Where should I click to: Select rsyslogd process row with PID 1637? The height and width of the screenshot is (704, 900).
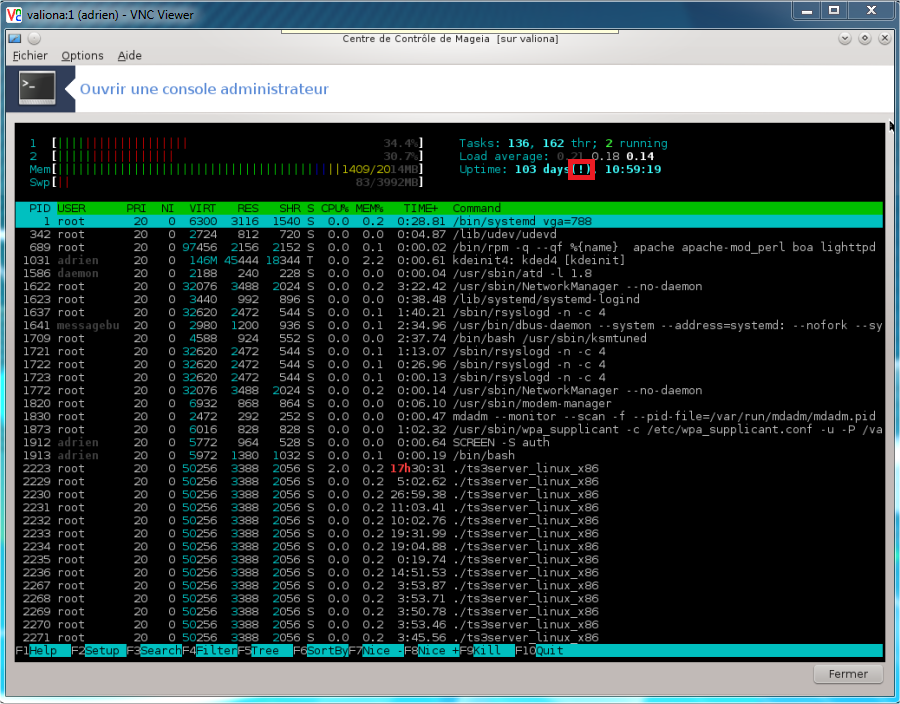point(449,312)
